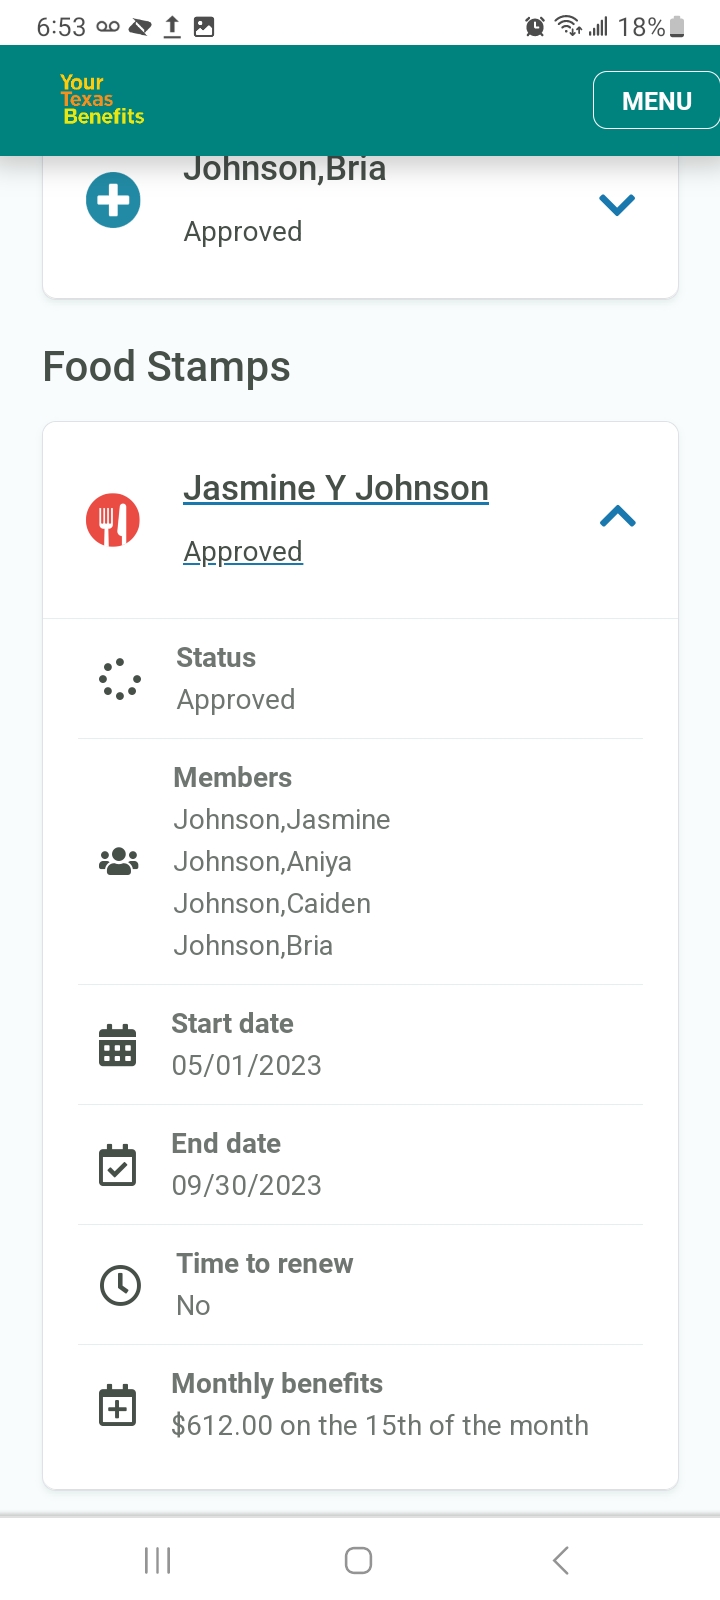Tap the teal medical plus icon

113,200
